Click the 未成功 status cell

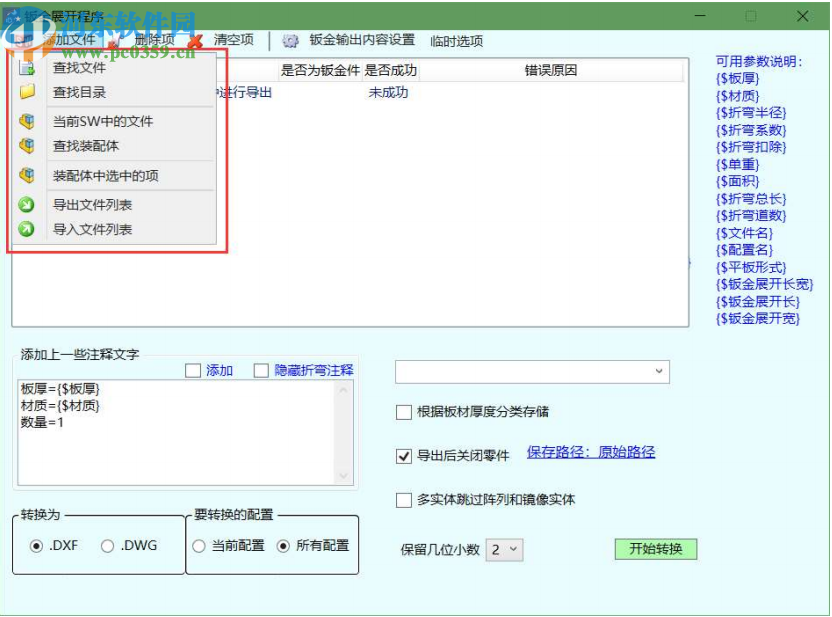click(x=388, y=93)
